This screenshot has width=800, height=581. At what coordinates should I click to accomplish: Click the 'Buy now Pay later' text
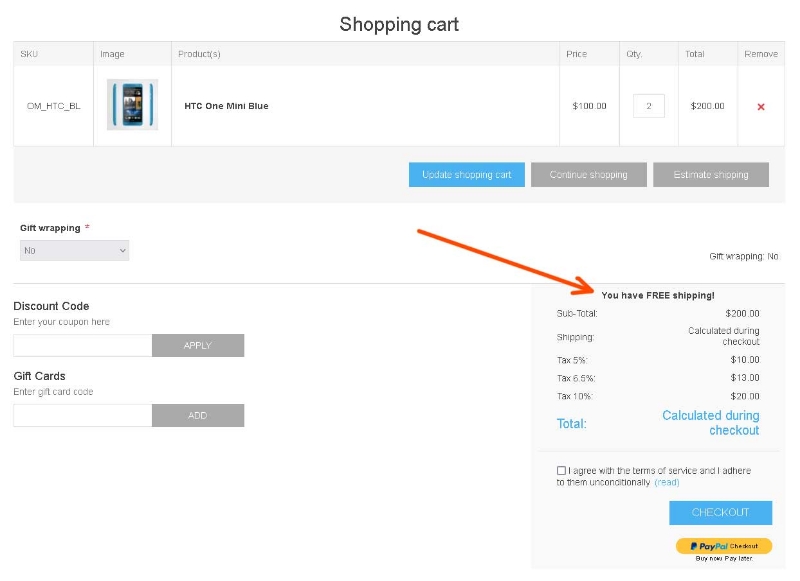pos(724,559)
